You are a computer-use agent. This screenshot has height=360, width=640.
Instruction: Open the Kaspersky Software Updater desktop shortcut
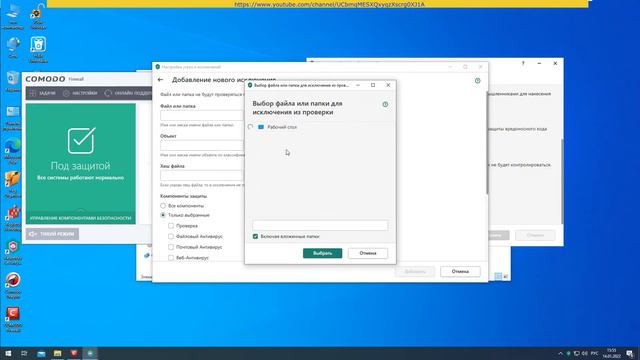click(x=13, y=252)
